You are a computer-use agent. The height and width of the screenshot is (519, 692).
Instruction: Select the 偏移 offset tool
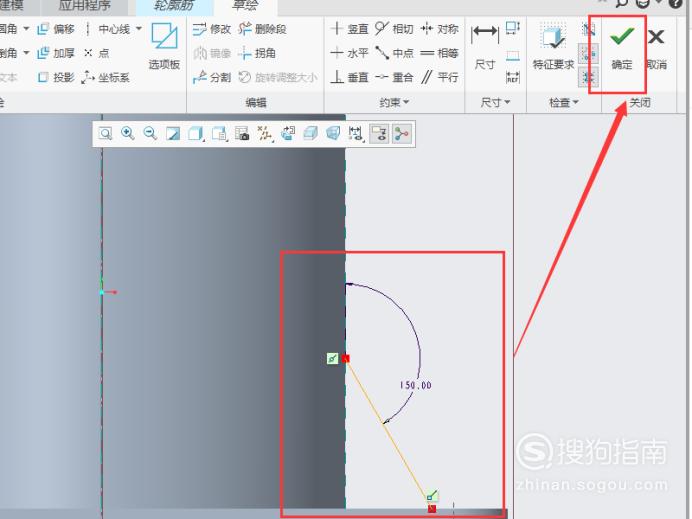coord(56,29)
